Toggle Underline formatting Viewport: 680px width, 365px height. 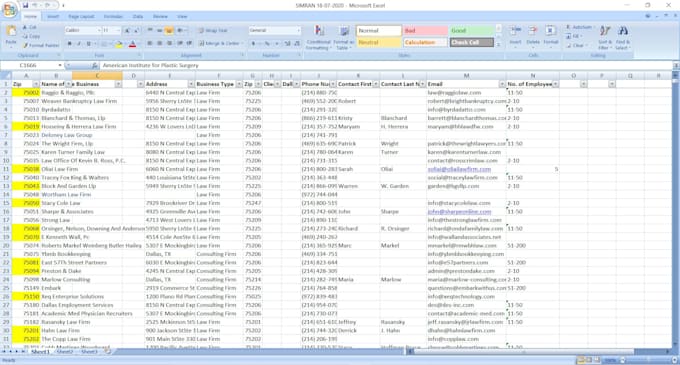(88, 44)
